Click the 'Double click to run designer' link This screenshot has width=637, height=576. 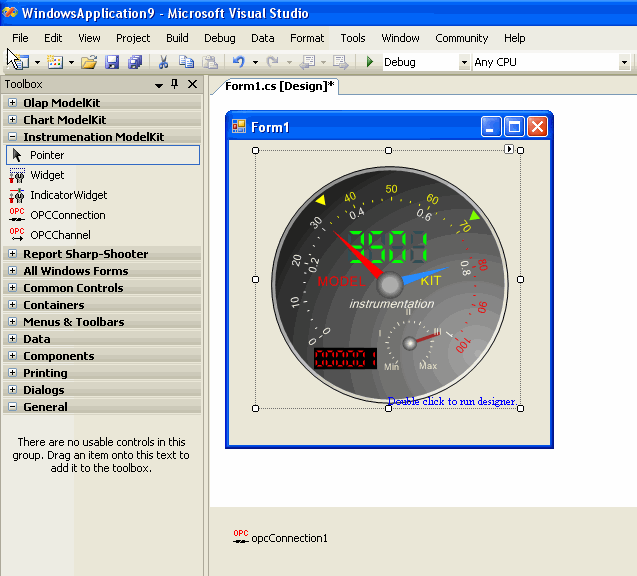point(452,401)
